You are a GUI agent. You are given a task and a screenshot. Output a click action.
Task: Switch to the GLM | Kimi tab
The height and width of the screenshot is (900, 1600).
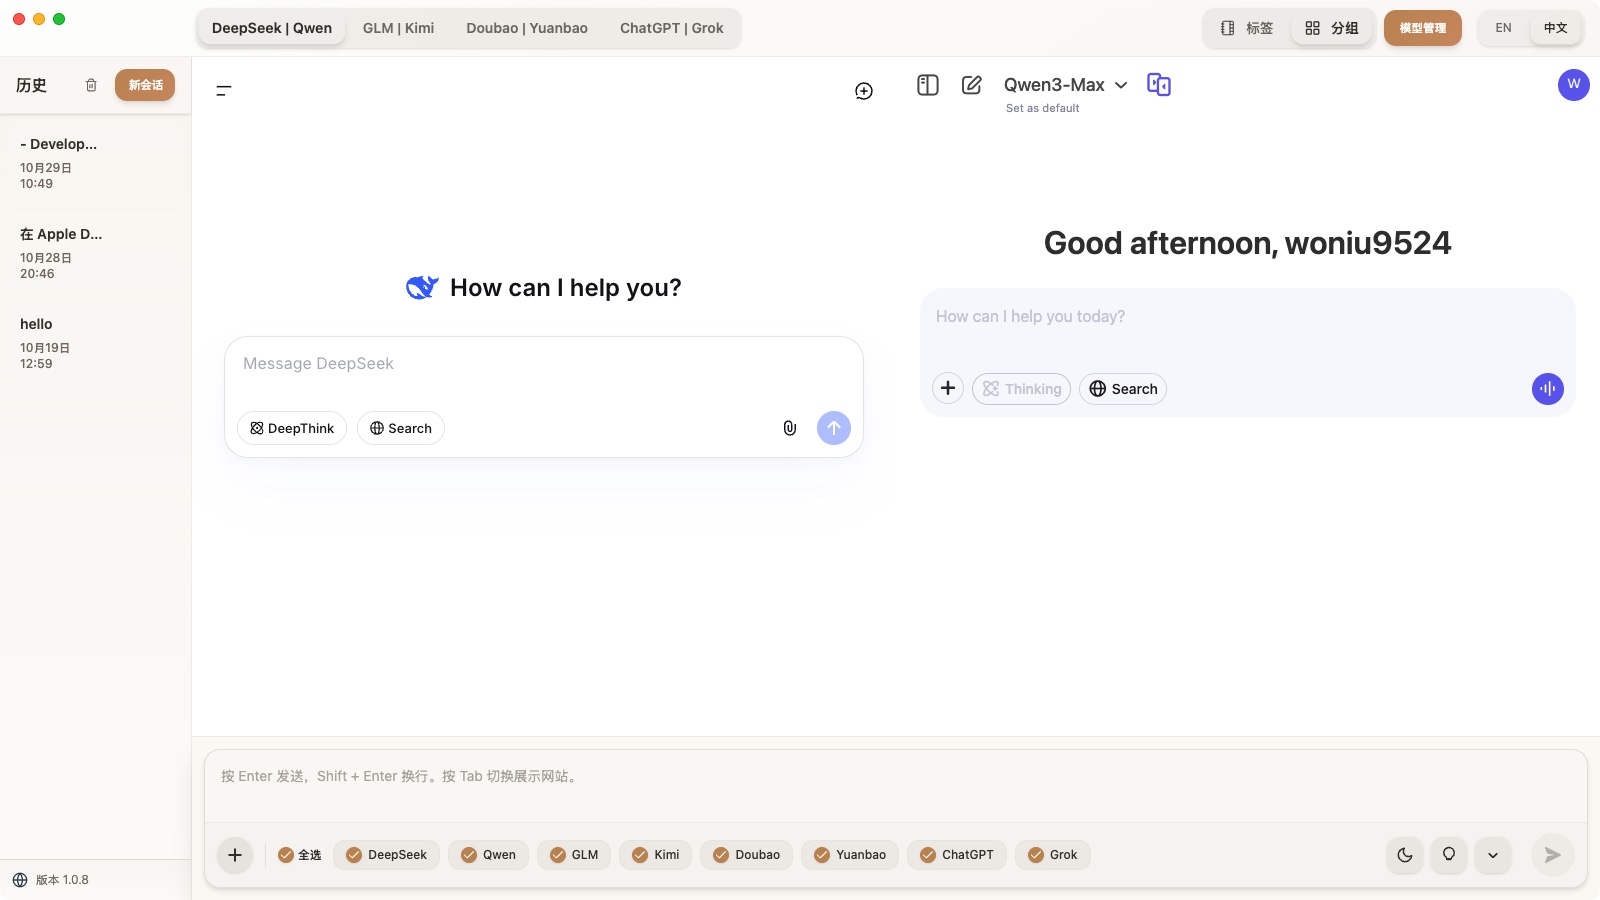click(398, 28)
